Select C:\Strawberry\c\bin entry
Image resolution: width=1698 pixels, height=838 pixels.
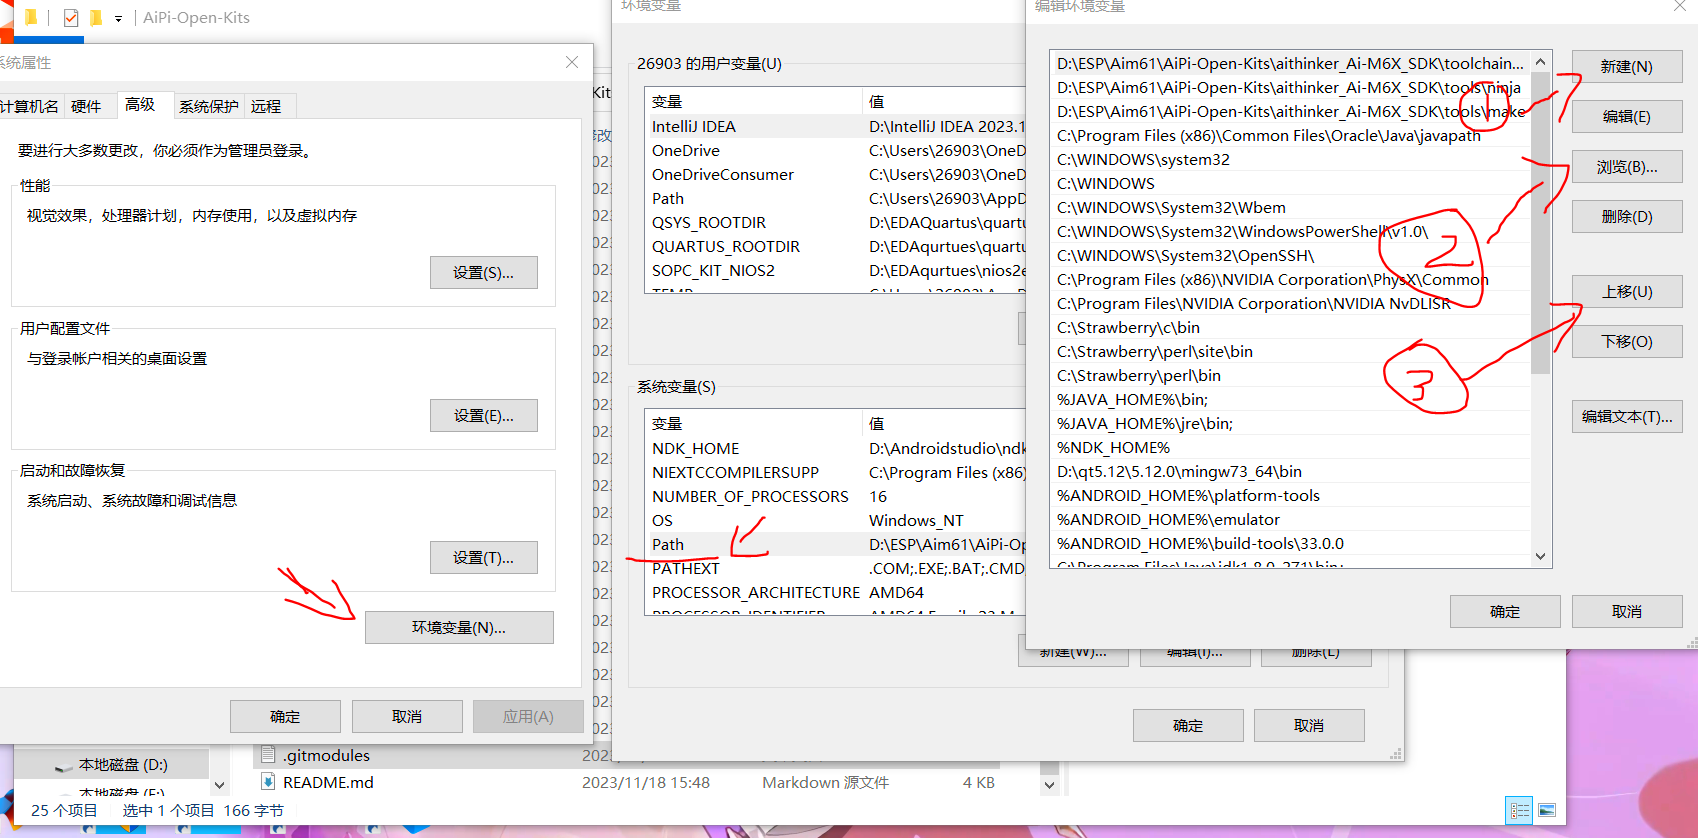[x=1290, y=328]
